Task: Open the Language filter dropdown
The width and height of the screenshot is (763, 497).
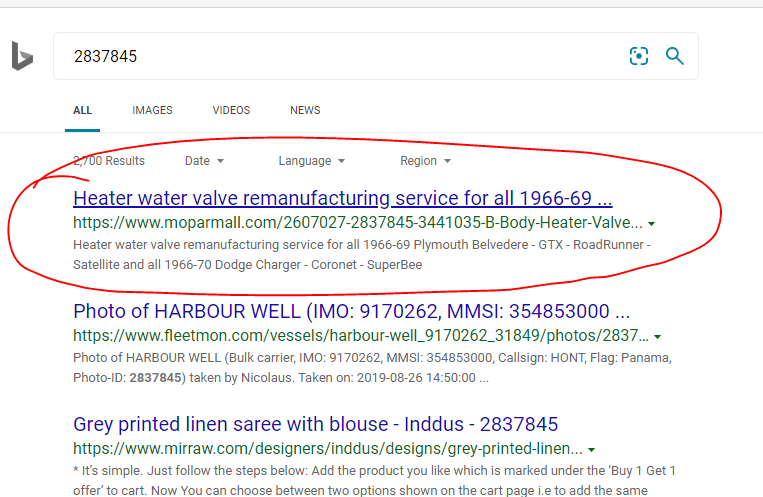Action: click(311, 161)
